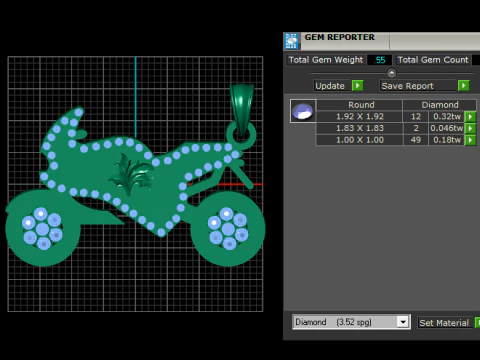Click the Gem Reporter panel icon
The image size is (480, 360).
coord(291,41)
